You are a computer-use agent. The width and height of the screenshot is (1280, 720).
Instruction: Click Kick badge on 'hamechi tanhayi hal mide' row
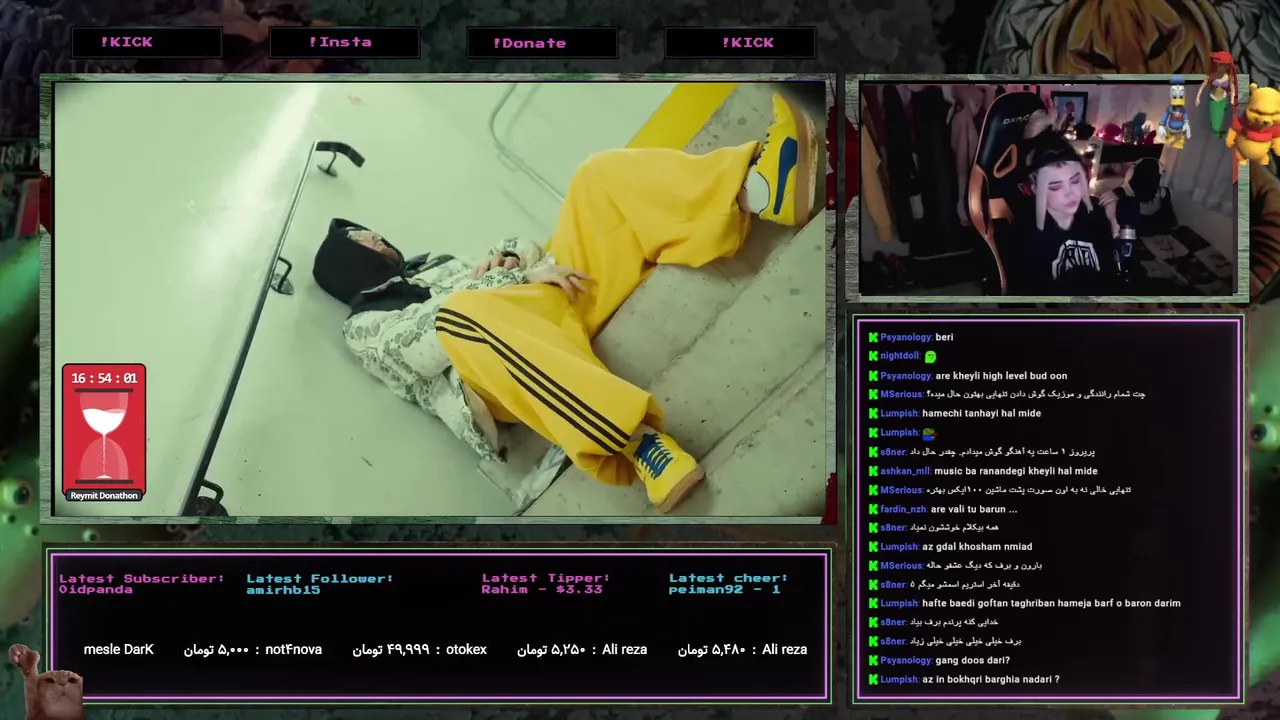click(873, 413)
